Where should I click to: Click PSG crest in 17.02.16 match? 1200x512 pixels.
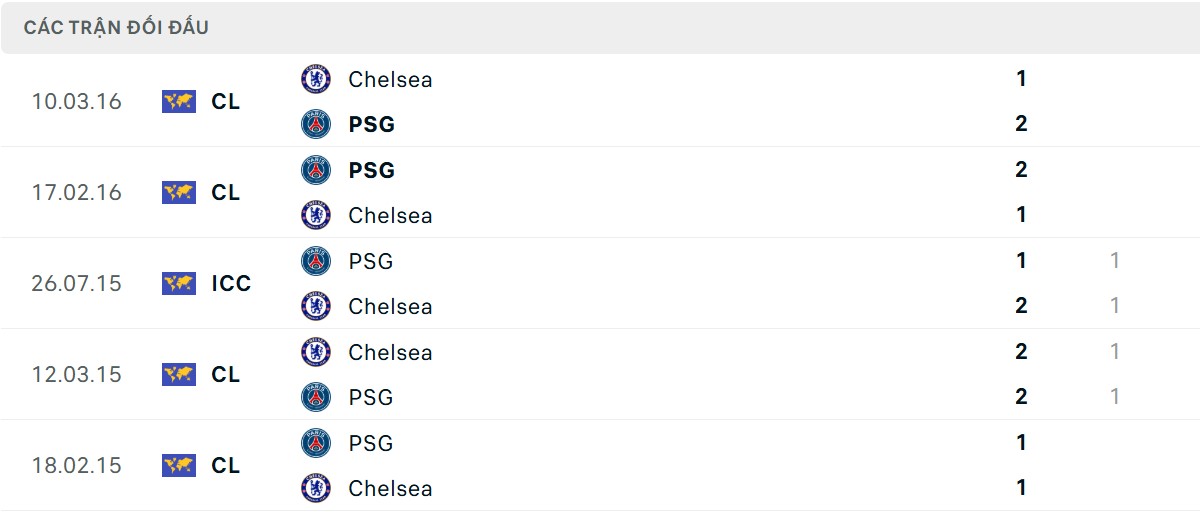[316, 170]
